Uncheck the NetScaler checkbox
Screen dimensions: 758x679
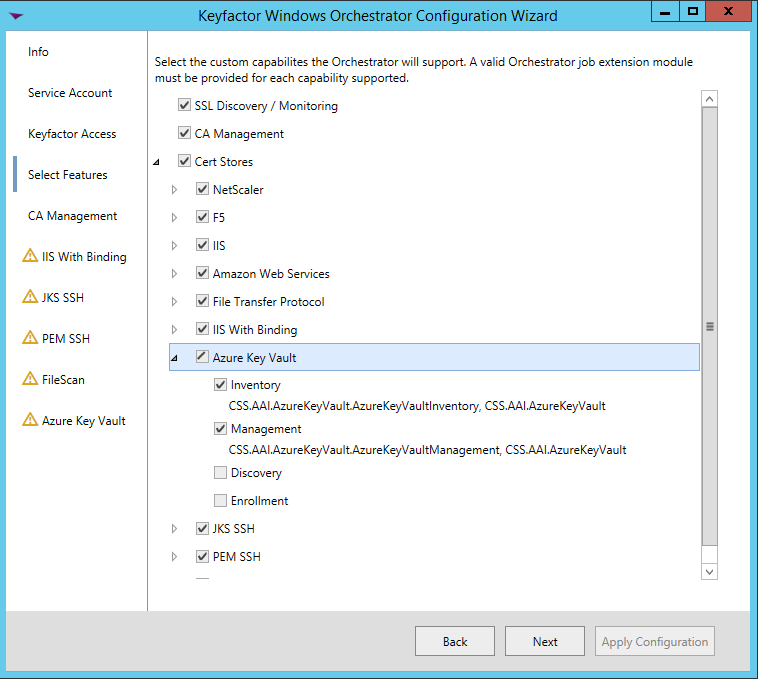coord(202,189)
